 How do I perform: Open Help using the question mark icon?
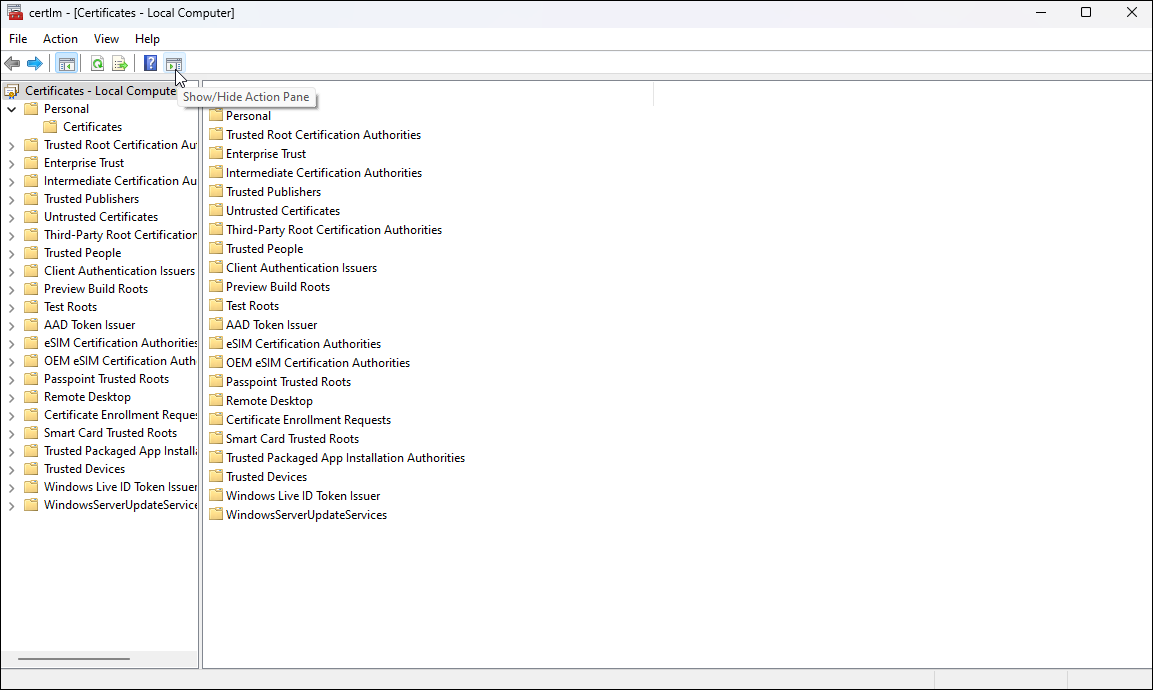[x=148, y=63]
